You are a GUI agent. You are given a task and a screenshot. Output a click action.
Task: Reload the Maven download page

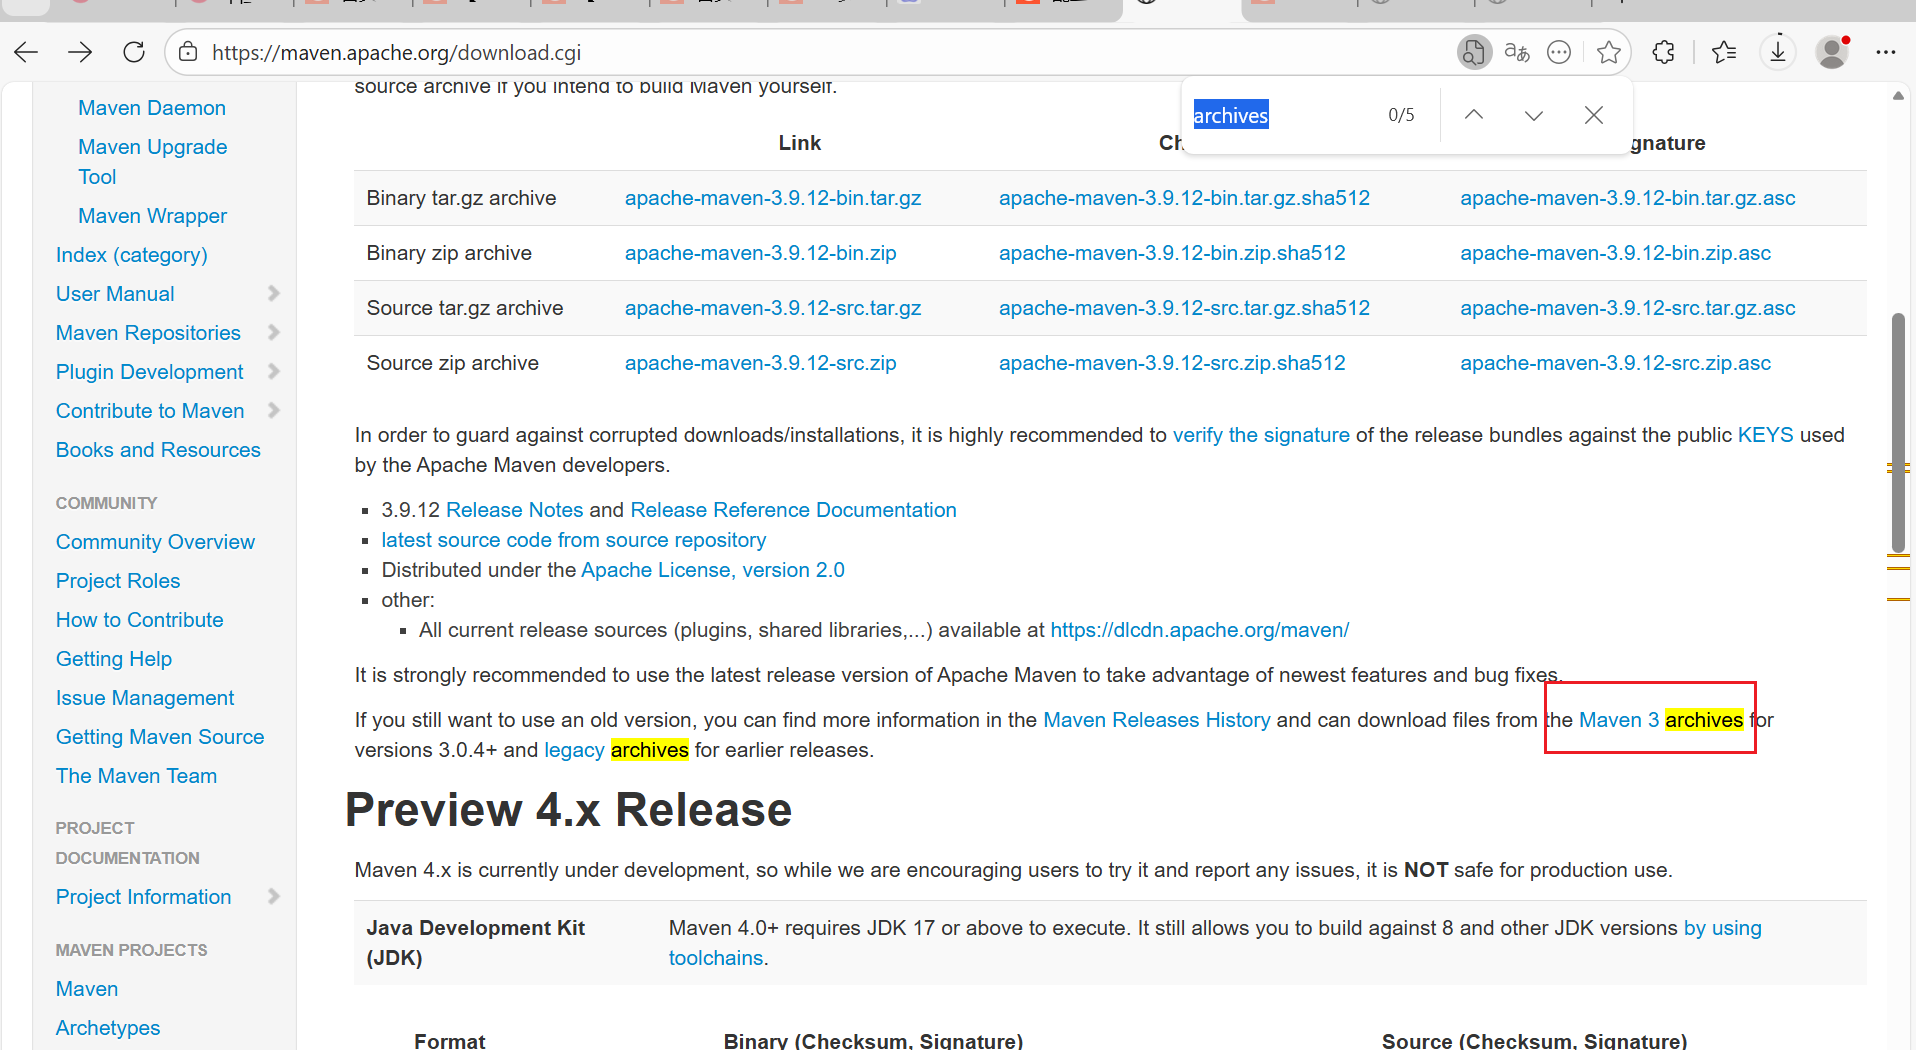(x=134, y=53)
